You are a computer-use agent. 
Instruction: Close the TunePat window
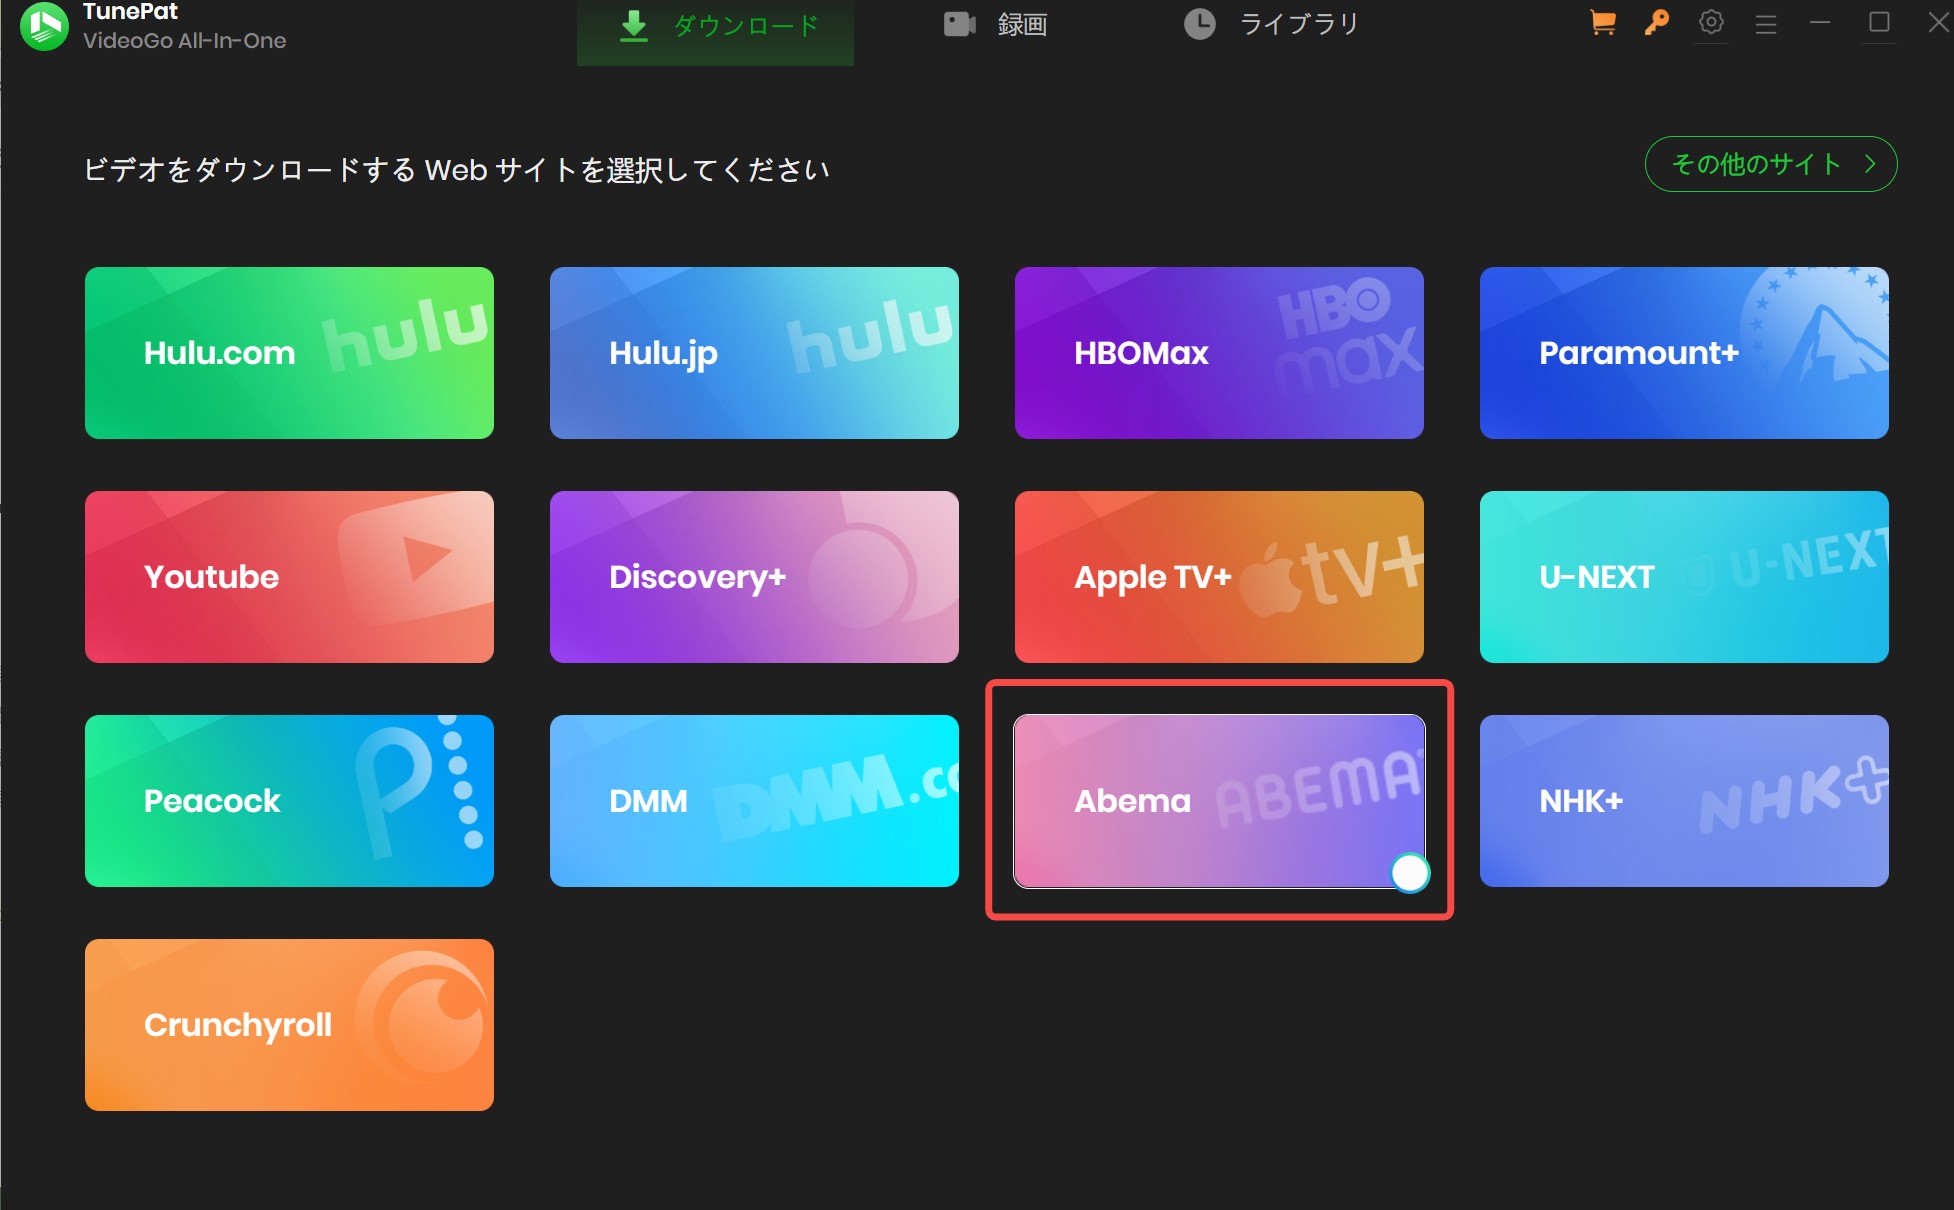pyautogui.click(x=1938, y=22)
